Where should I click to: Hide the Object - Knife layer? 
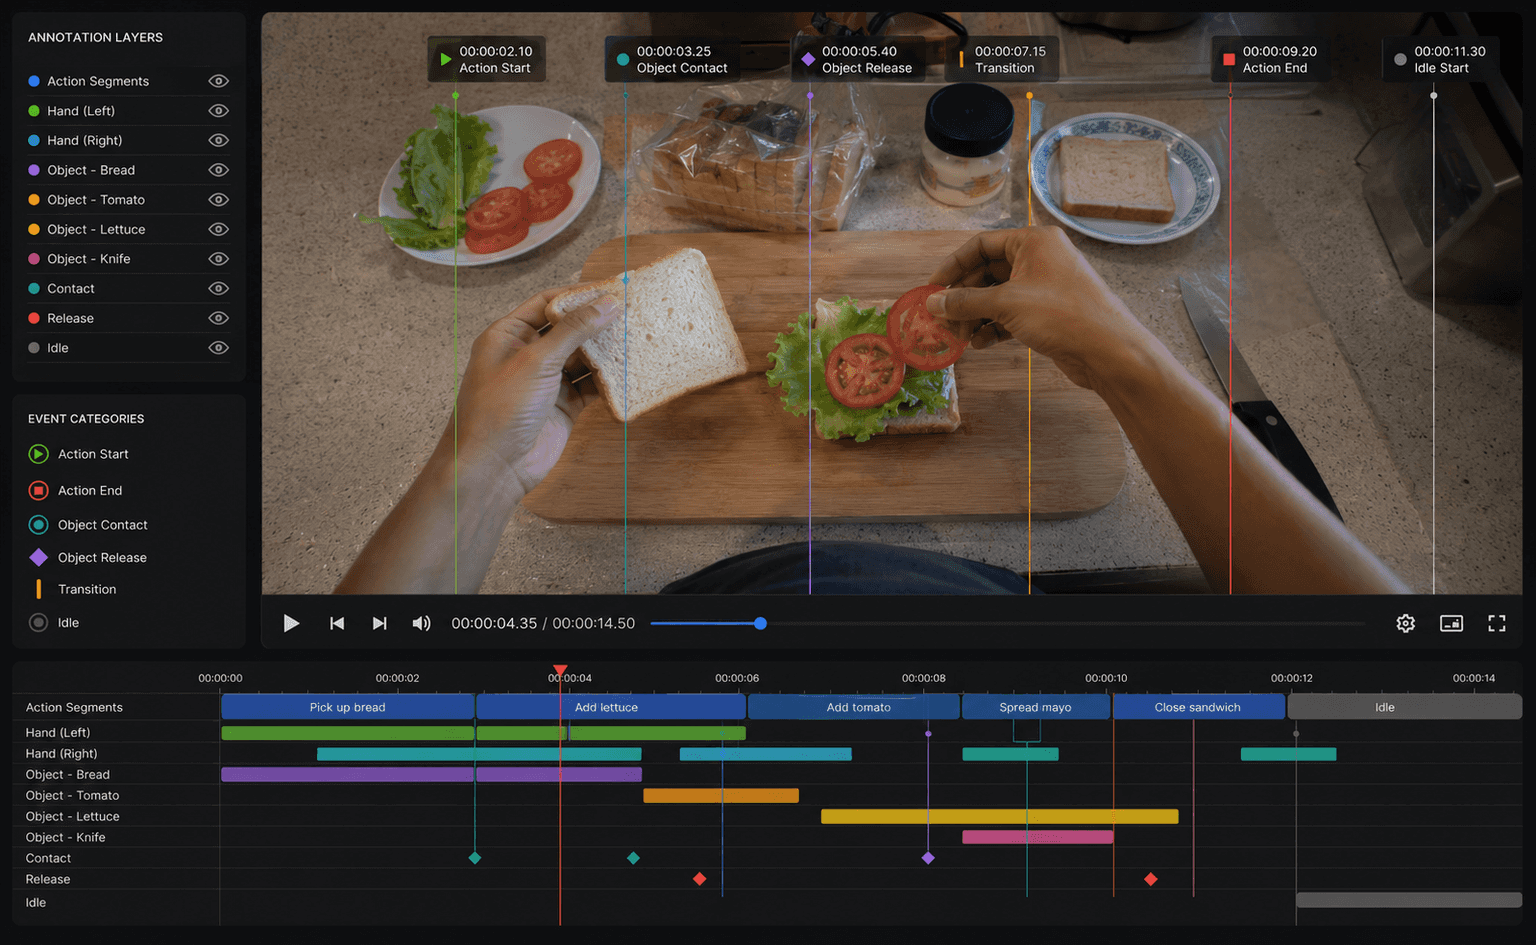coord(218,259)
